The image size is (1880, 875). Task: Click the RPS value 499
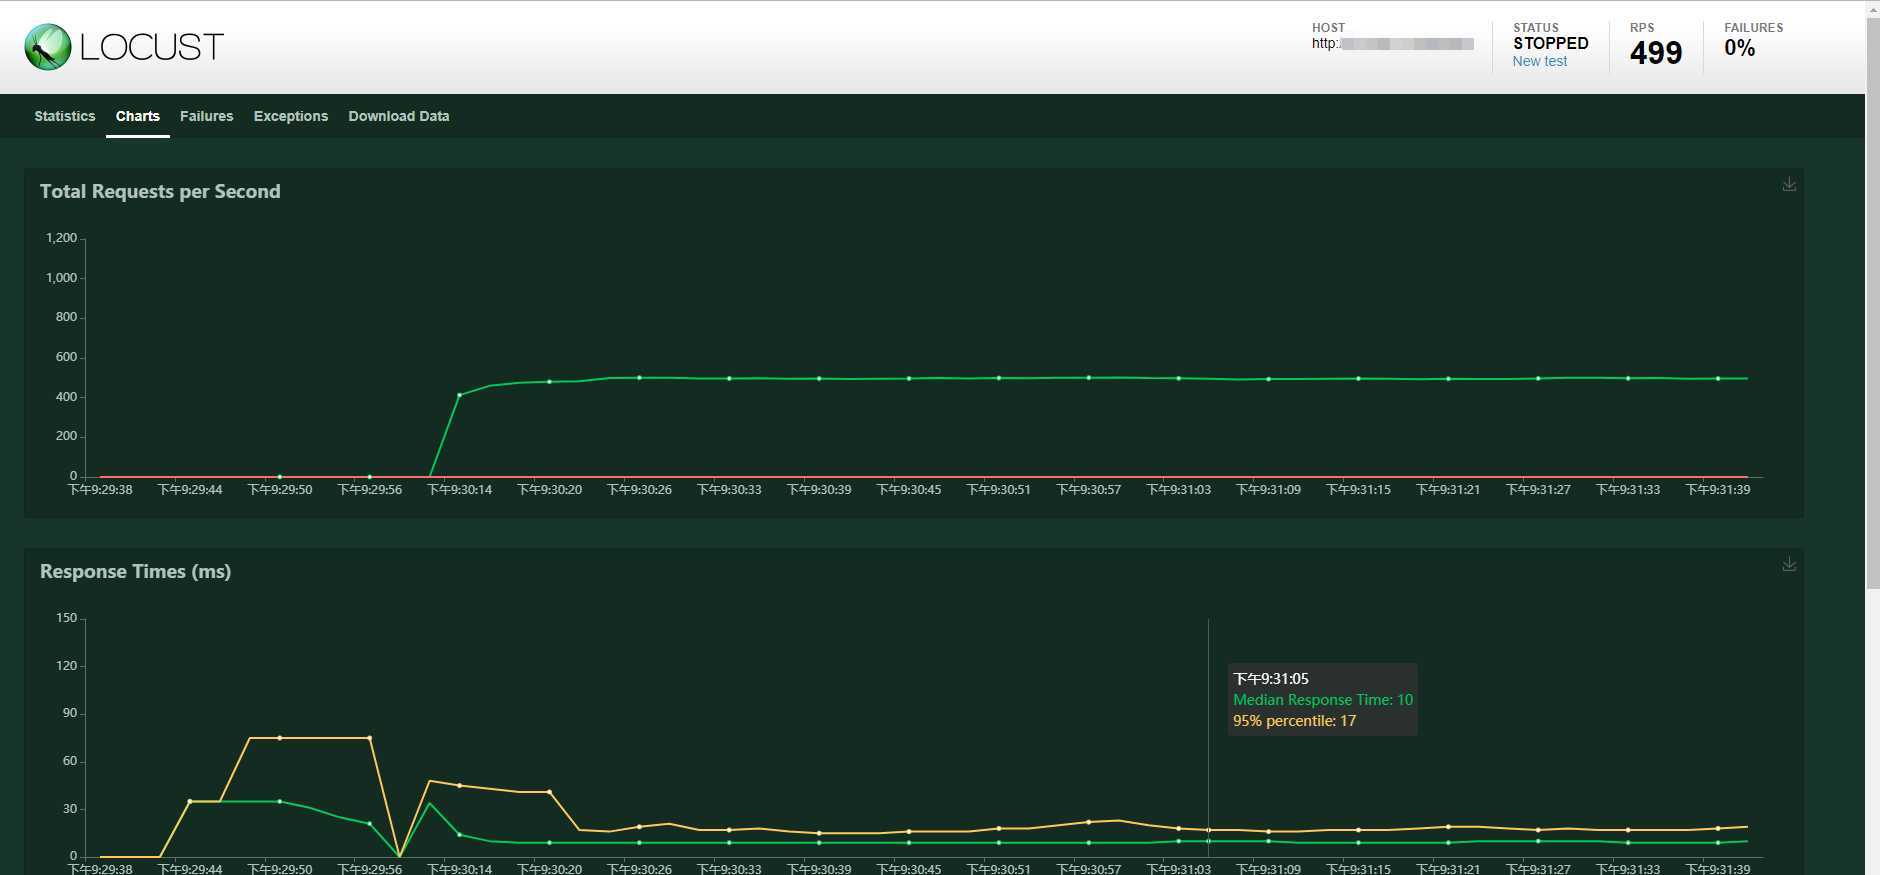coord(1656,53)
